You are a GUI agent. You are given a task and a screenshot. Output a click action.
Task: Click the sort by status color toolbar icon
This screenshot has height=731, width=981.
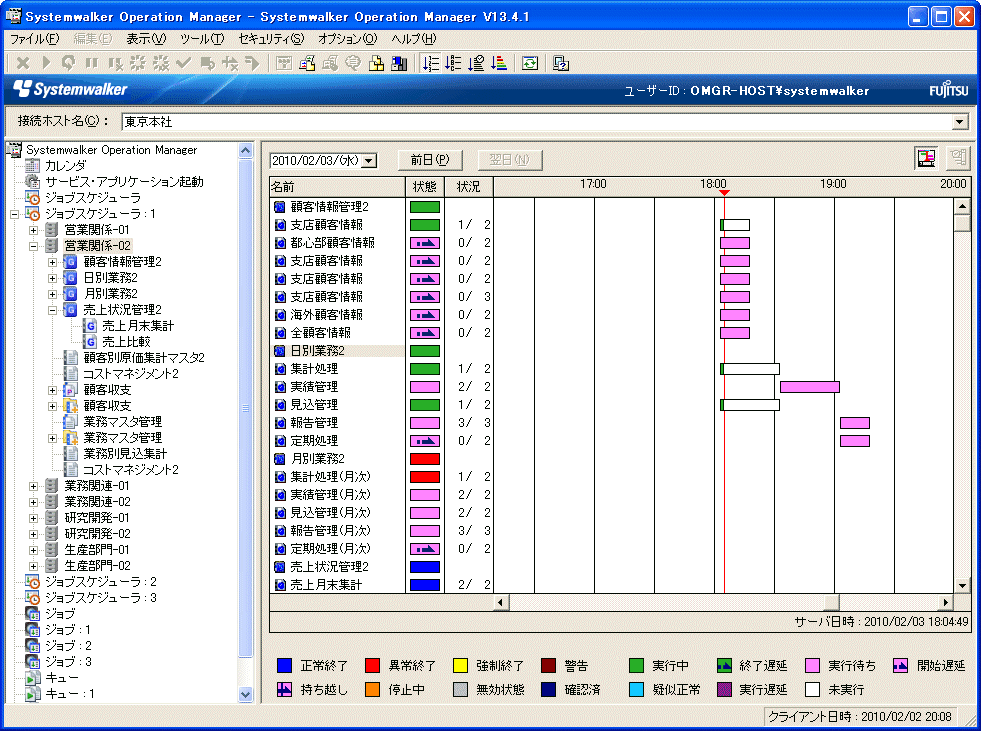tap(499, 63)
